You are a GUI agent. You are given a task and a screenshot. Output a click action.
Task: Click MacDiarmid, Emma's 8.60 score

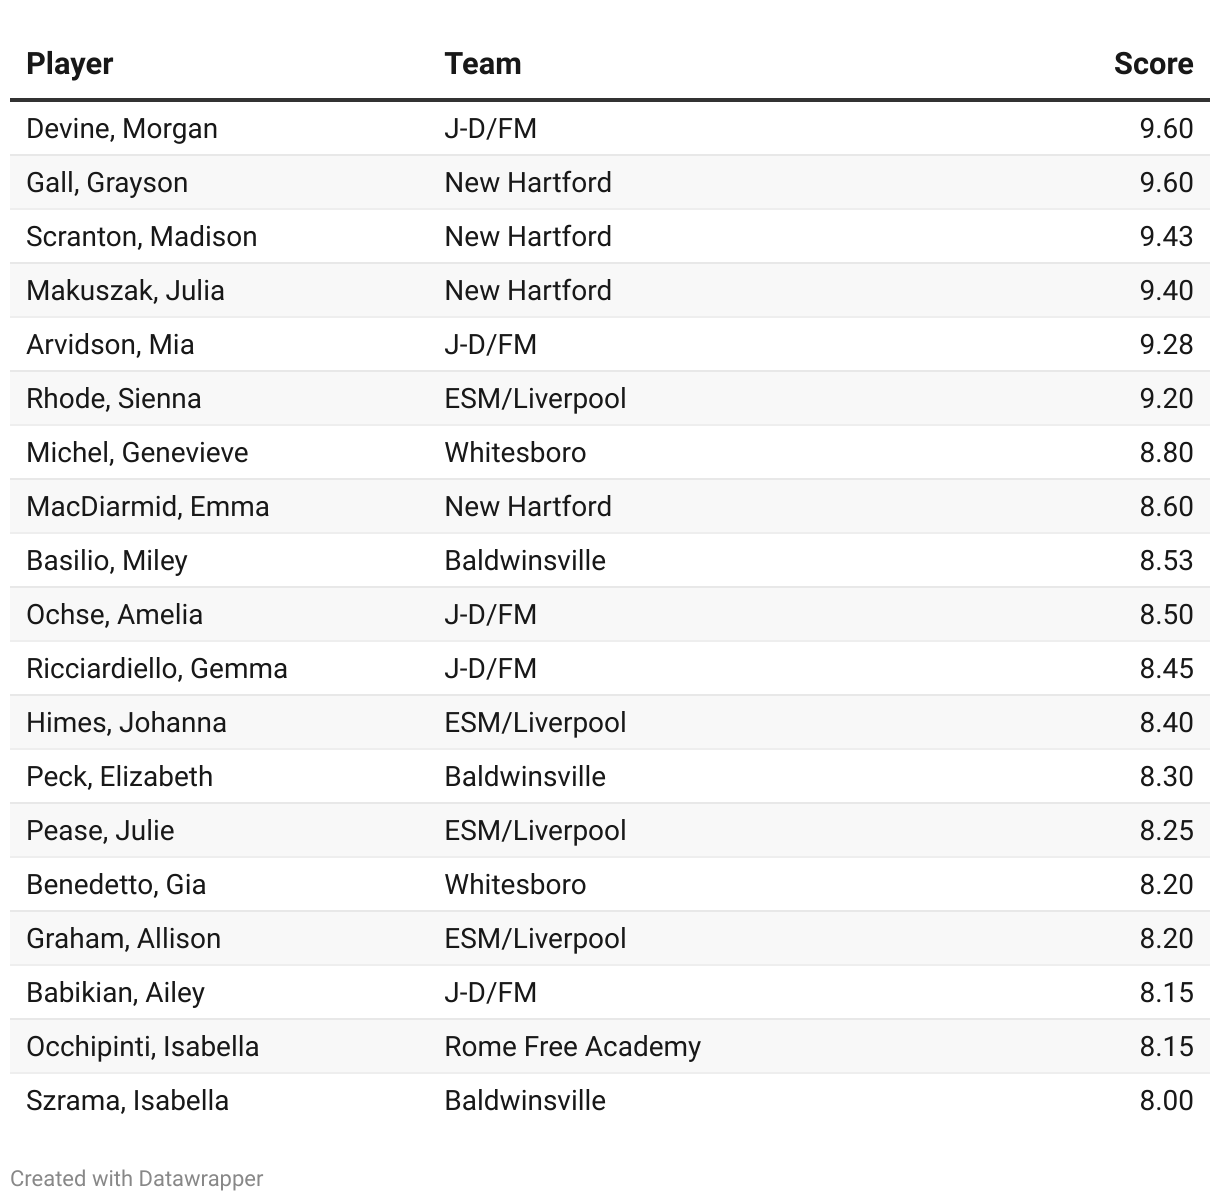click(1166, 507)
